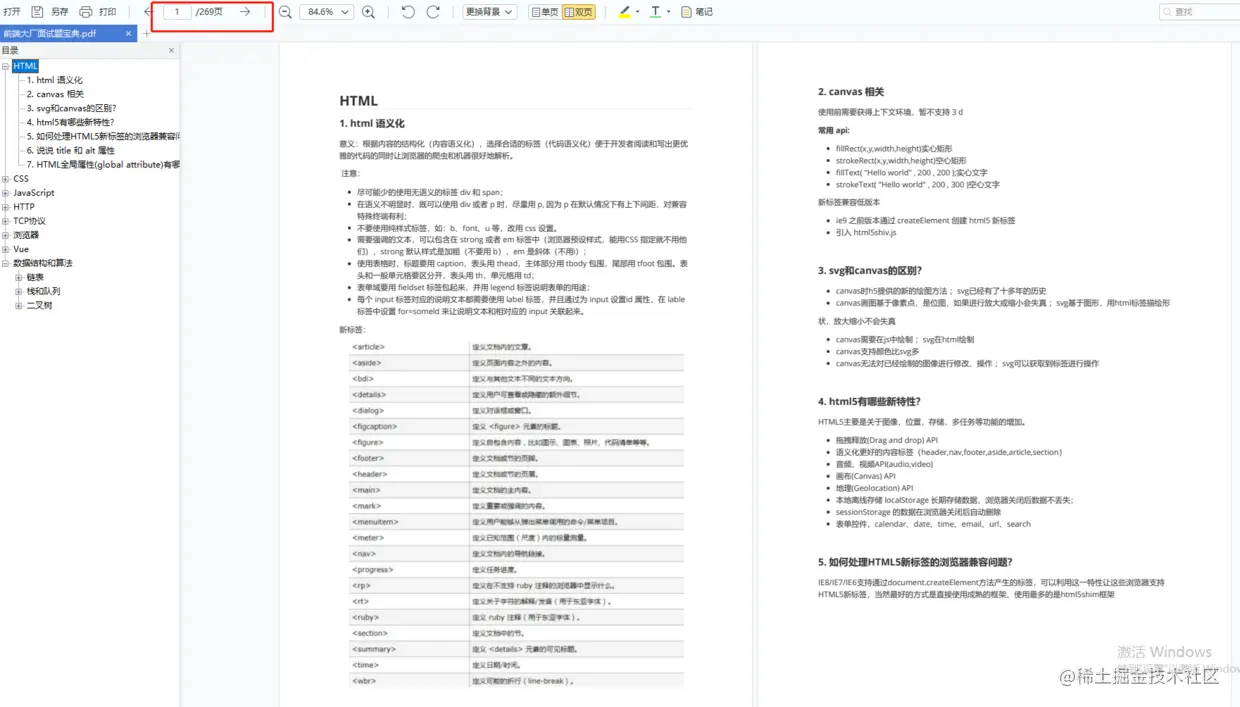This screenshot has height=707, width=1240.
Task: Select JavaScript in the outline tree
Action: click(x=34, y=193)
